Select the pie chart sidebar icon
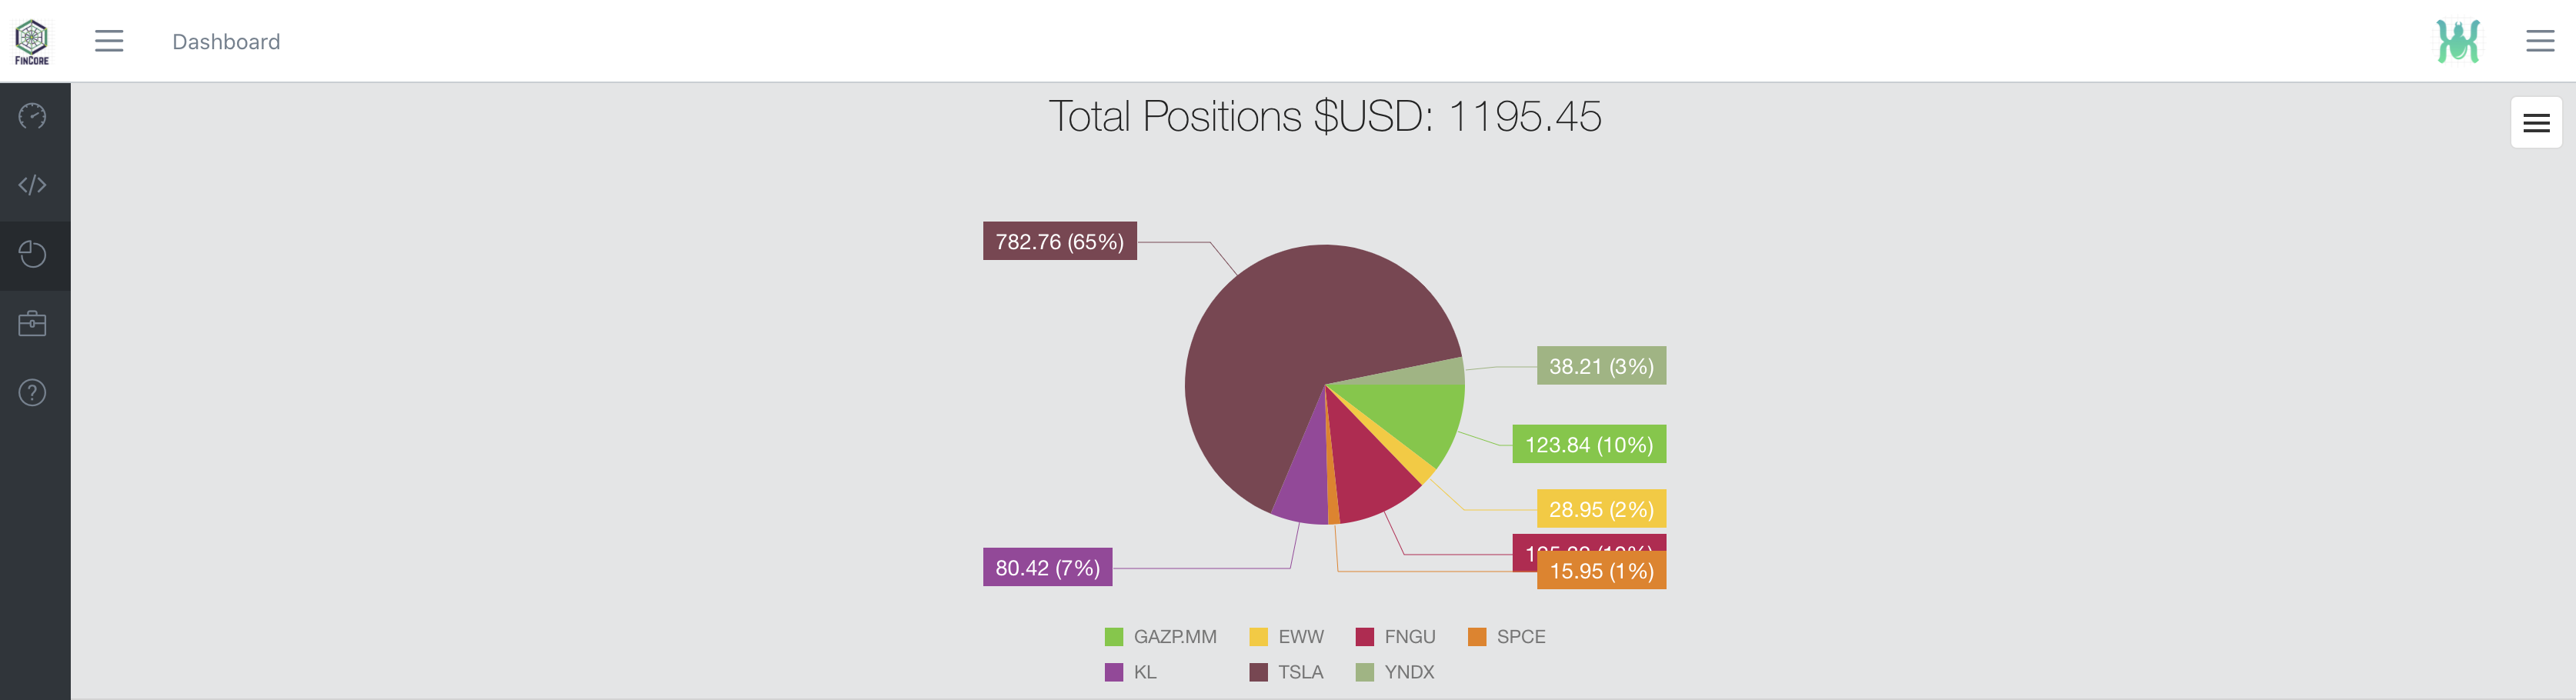The image size is (2576, 700). pyautogui.click(x=32, y=255)
